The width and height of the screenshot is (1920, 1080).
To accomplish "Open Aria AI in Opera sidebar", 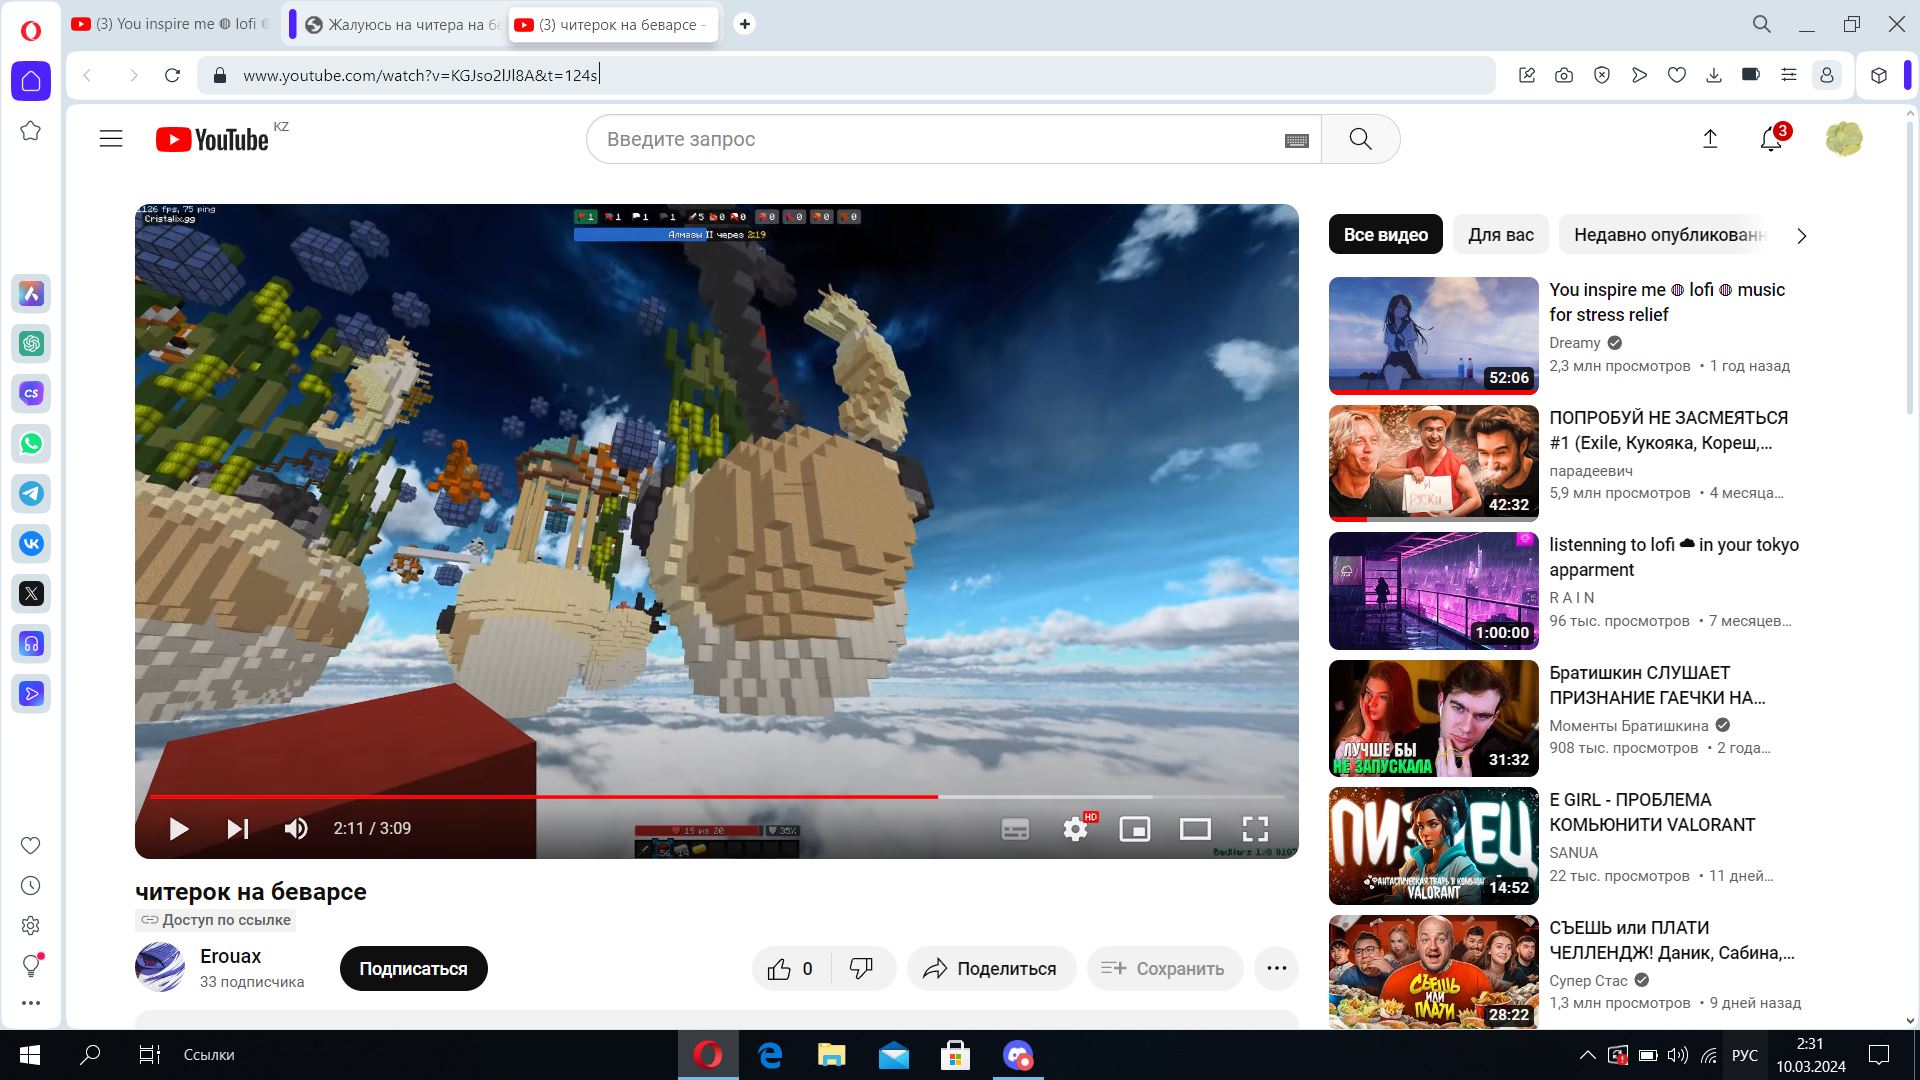I will [x=31, y=293].
